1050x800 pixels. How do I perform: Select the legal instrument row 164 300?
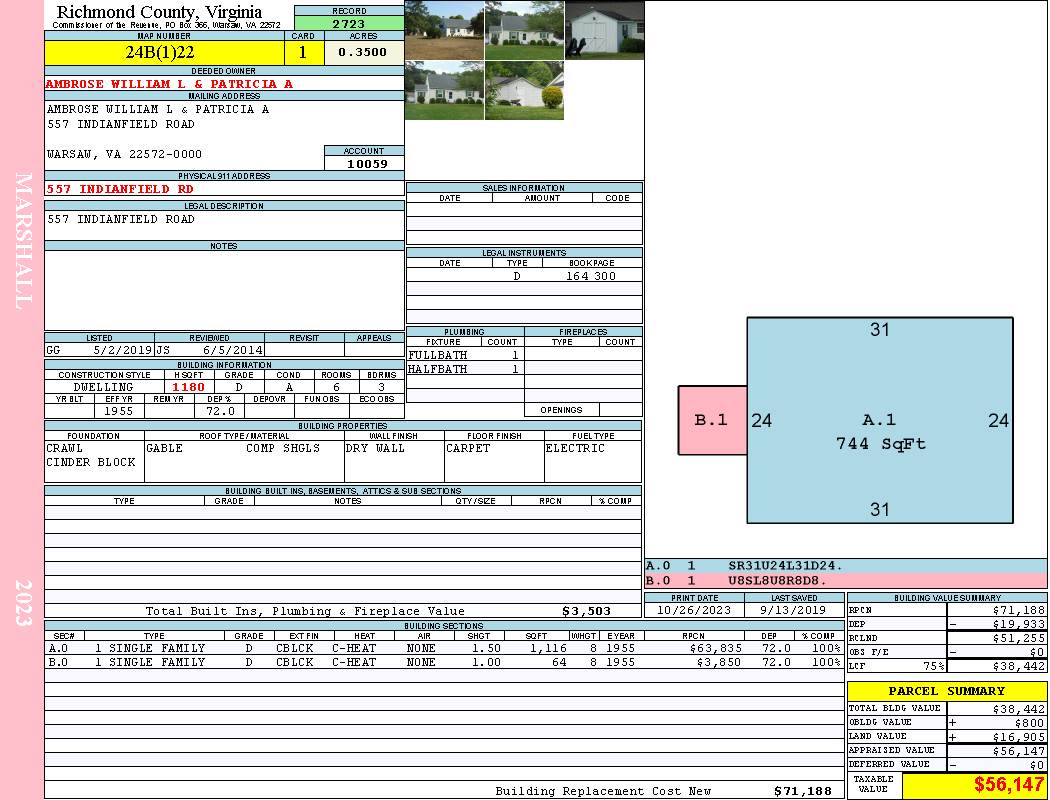[x=524, y=276]
